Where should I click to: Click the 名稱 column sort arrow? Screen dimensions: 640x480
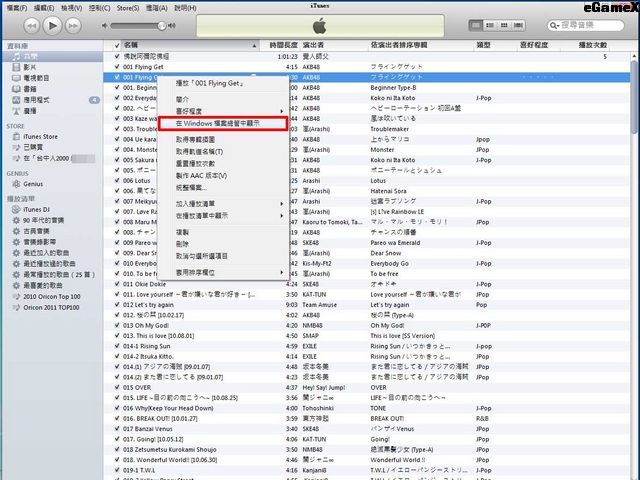tap(254, 46)
